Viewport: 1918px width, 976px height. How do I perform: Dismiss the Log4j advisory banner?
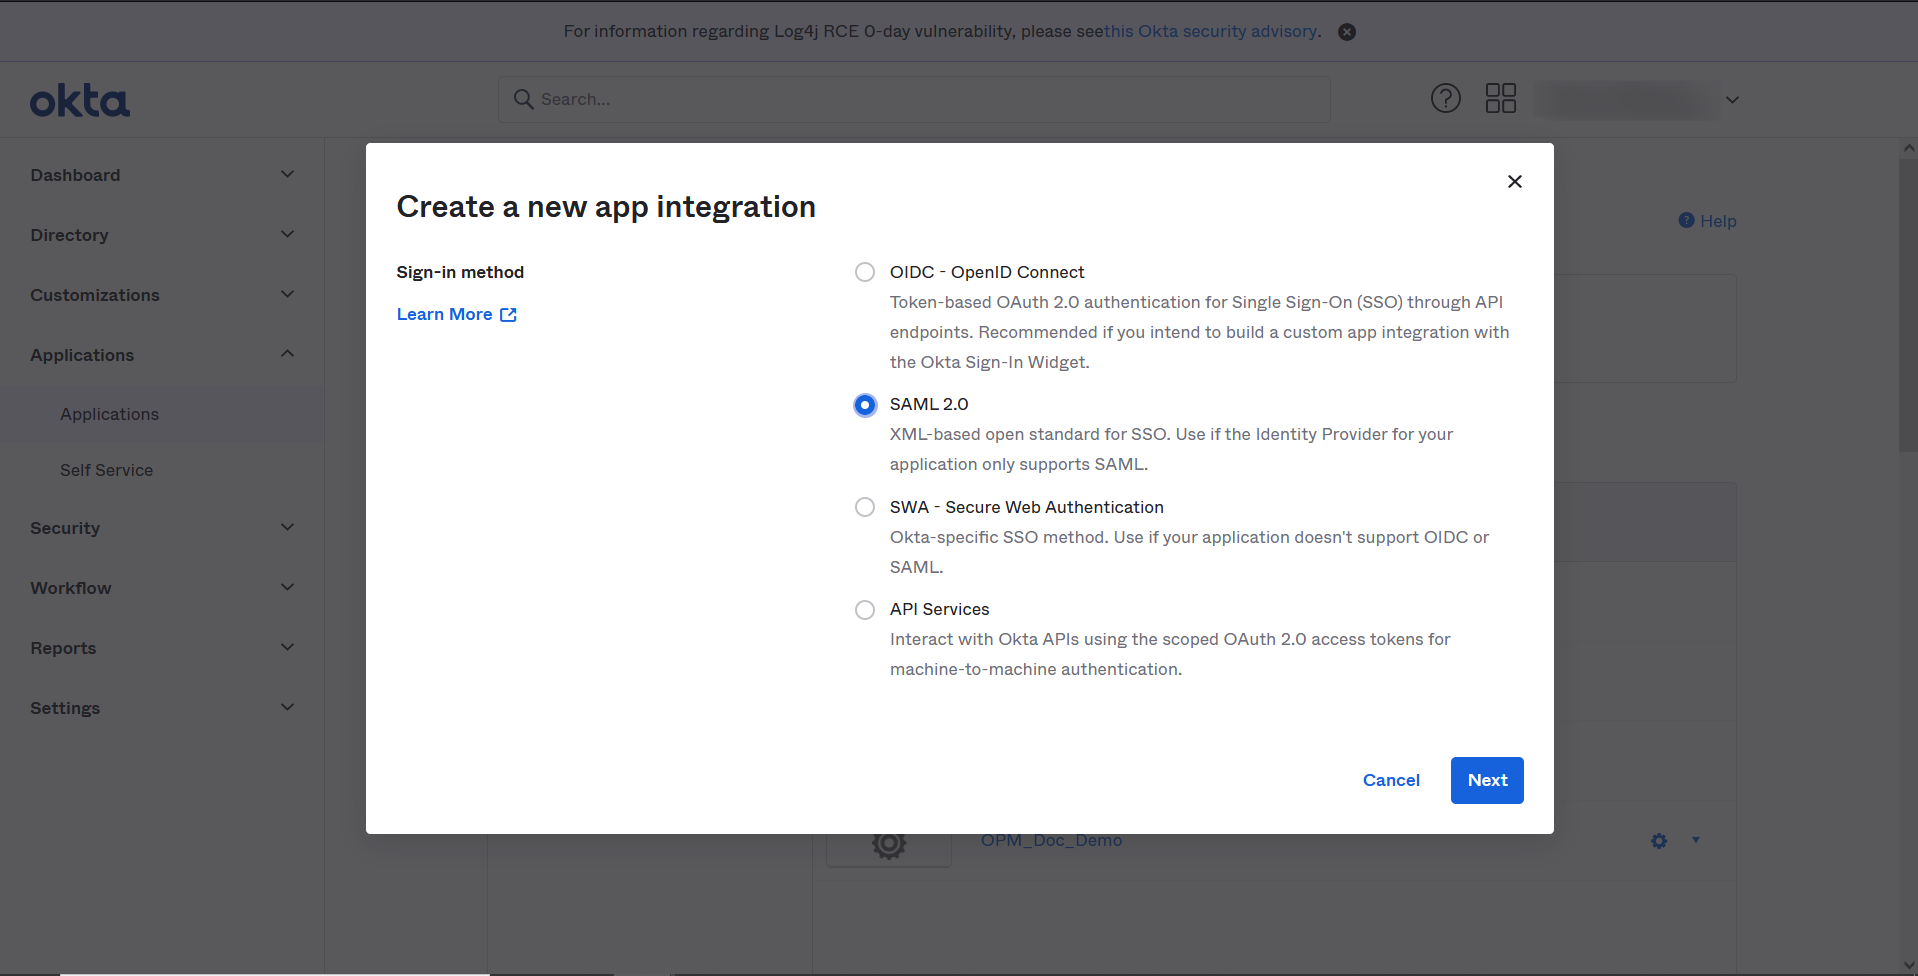[x=1347, y=32]
